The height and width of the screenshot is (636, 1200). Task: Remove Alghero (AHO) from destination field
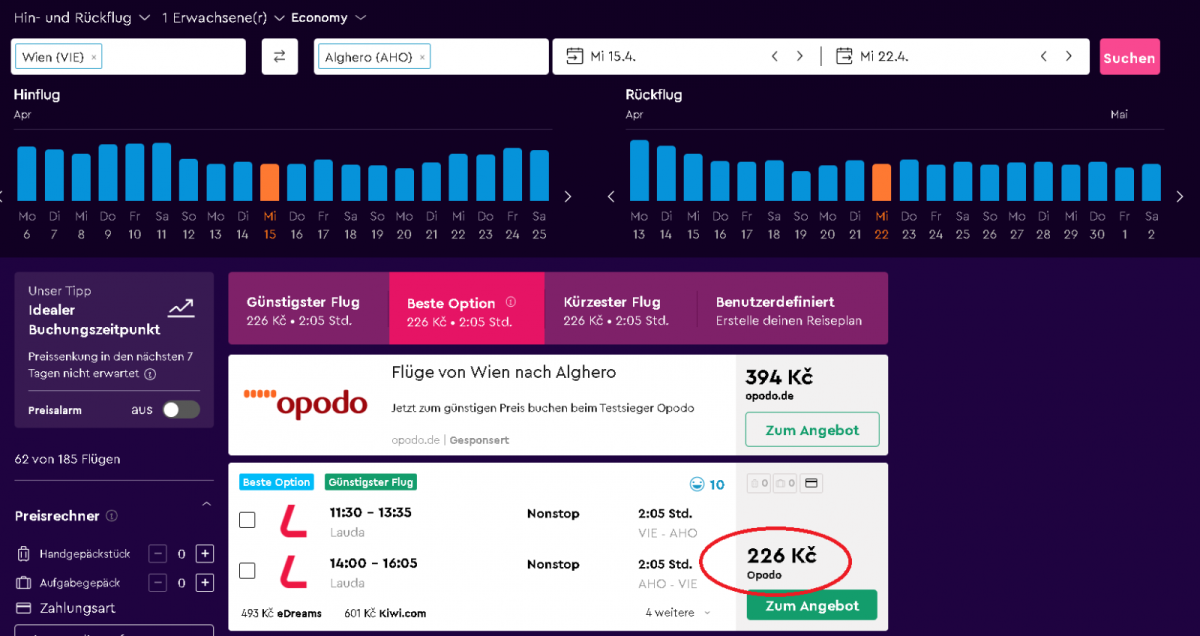[422, 58]
